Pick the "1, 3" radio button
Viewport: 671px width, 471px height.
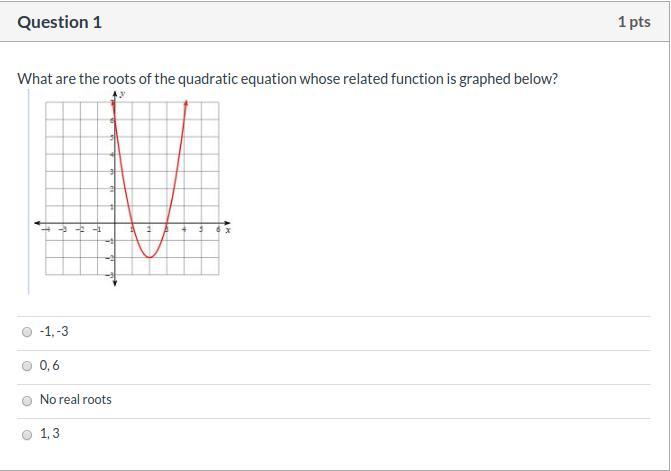pyautogui.click(x=27, y=434)
